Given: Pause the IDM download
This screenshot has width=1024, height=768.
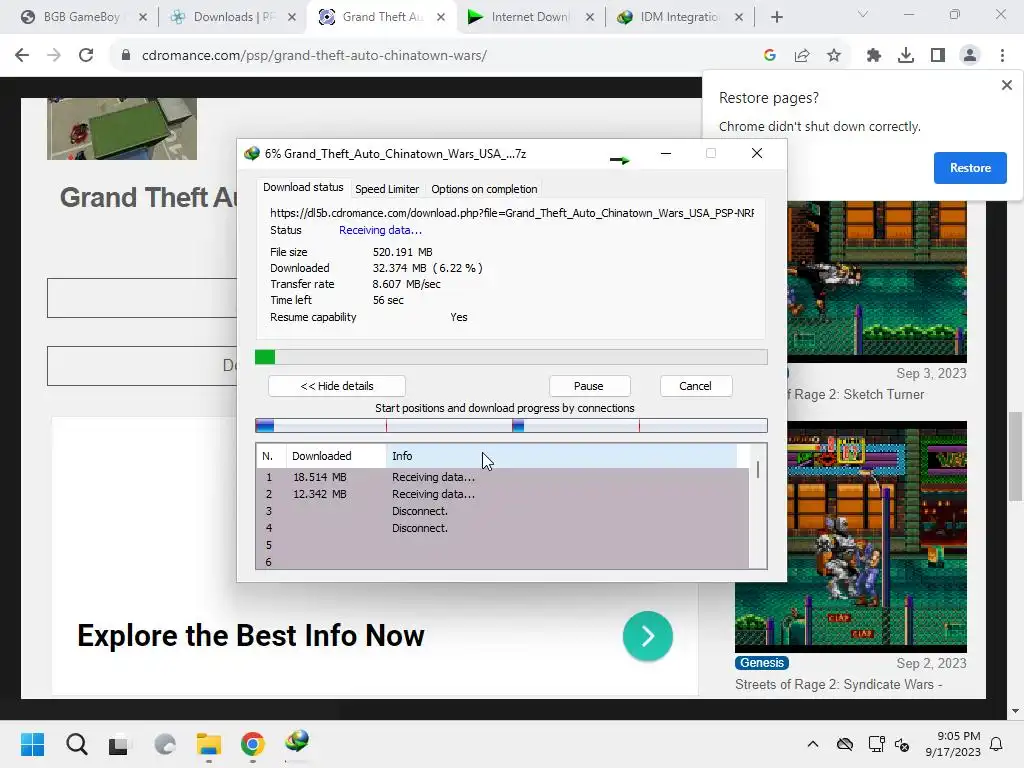Looking at the screenshot, I should click(x=588, y=386).
